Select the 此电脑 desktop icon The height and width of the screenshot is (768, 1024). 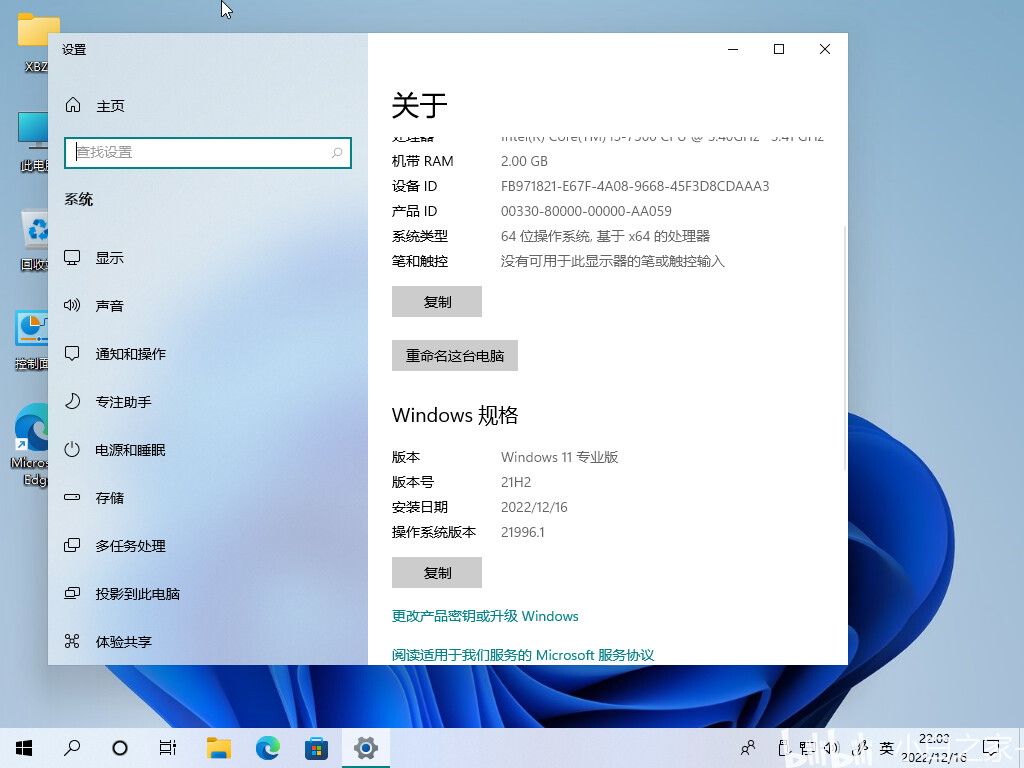pyautogui.click(x=33, y=142)
